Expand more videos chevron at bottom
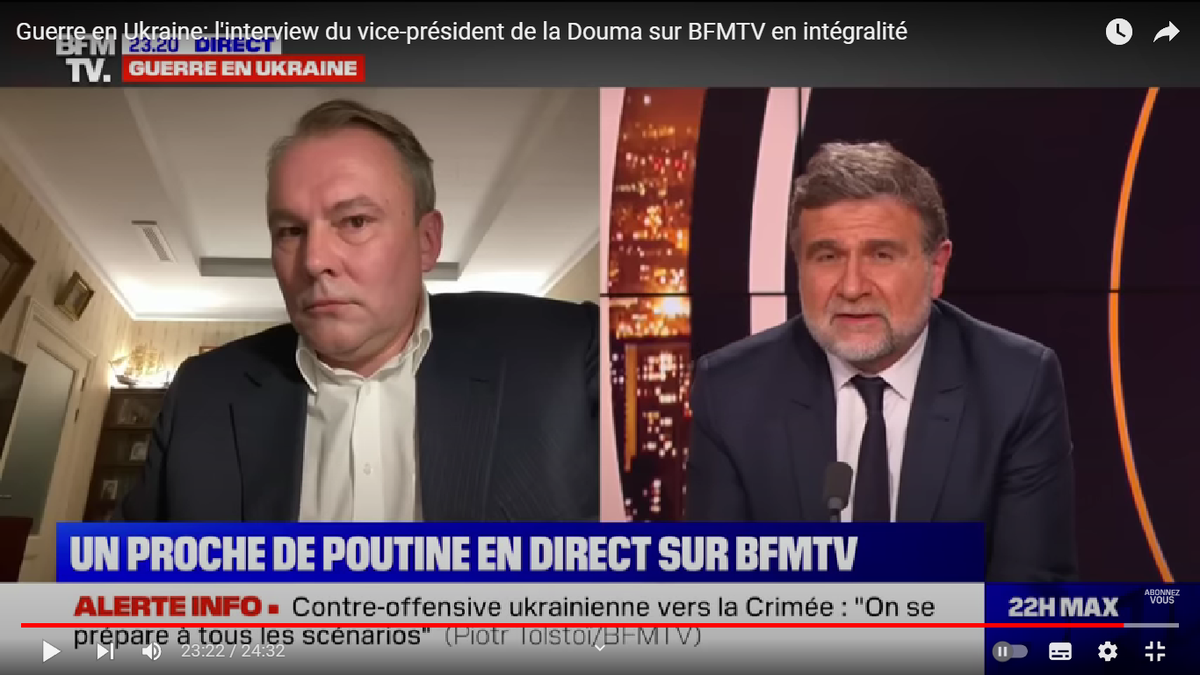 point(600,647)
